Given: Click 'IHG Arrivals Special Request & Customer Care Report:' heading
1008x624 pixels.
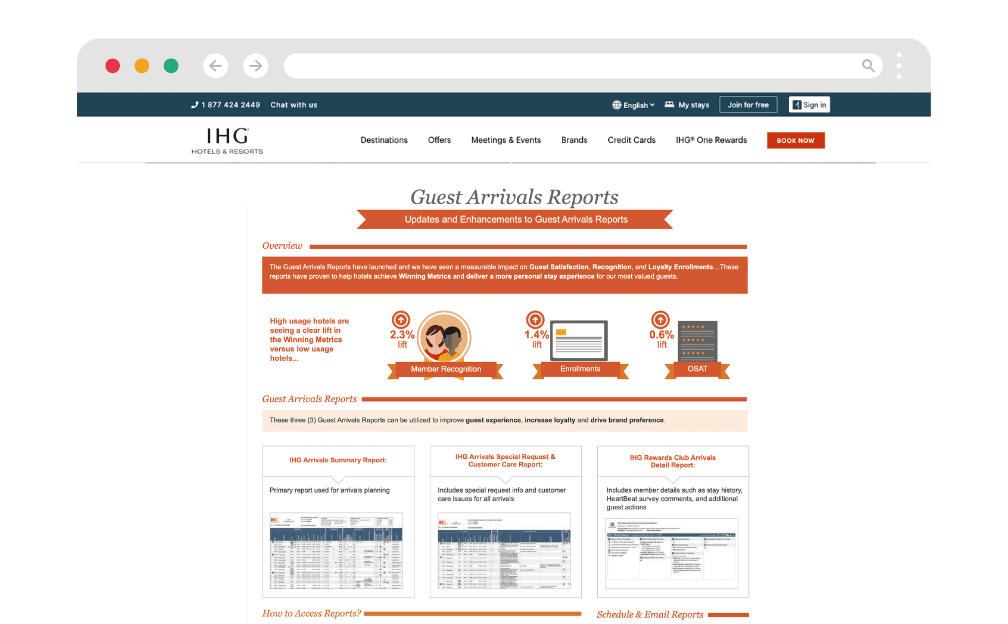Looking at the screenshot, I should 505,460.
